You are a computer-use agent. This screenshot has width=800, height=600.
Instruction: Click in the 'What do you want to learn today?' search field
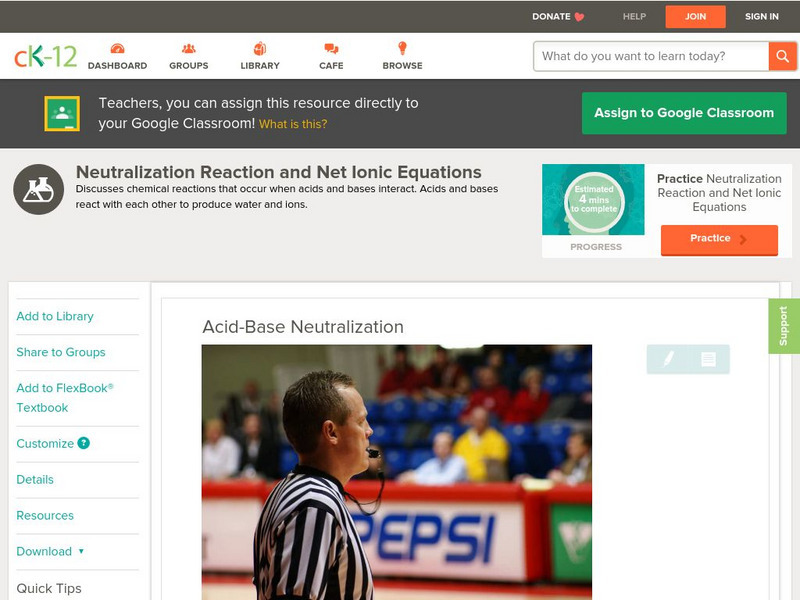(x=651, y=56)
